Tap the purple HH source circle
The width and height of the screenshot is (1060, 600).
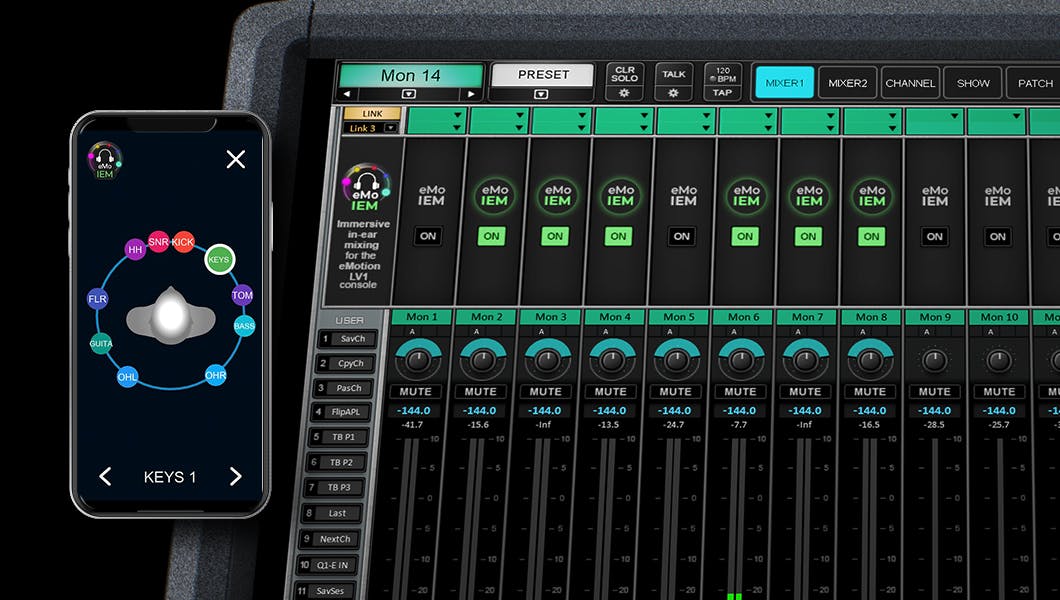click(x=135, y=250)
